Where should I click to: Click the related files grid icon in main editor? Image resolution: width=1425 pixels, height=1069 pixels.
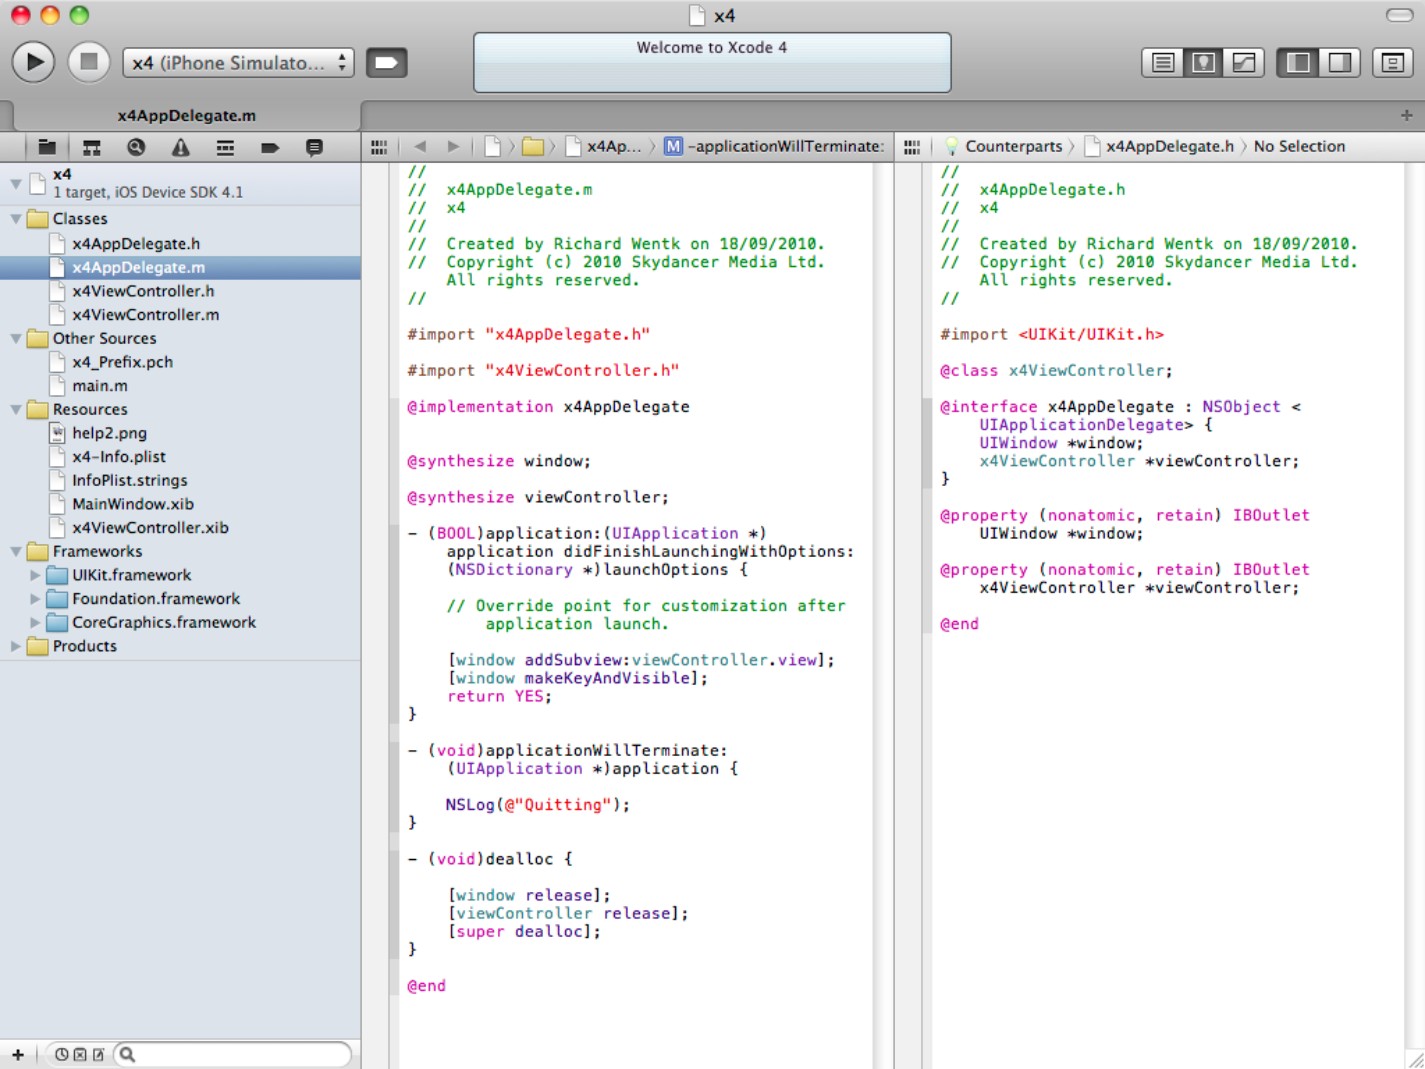(379, 147)
